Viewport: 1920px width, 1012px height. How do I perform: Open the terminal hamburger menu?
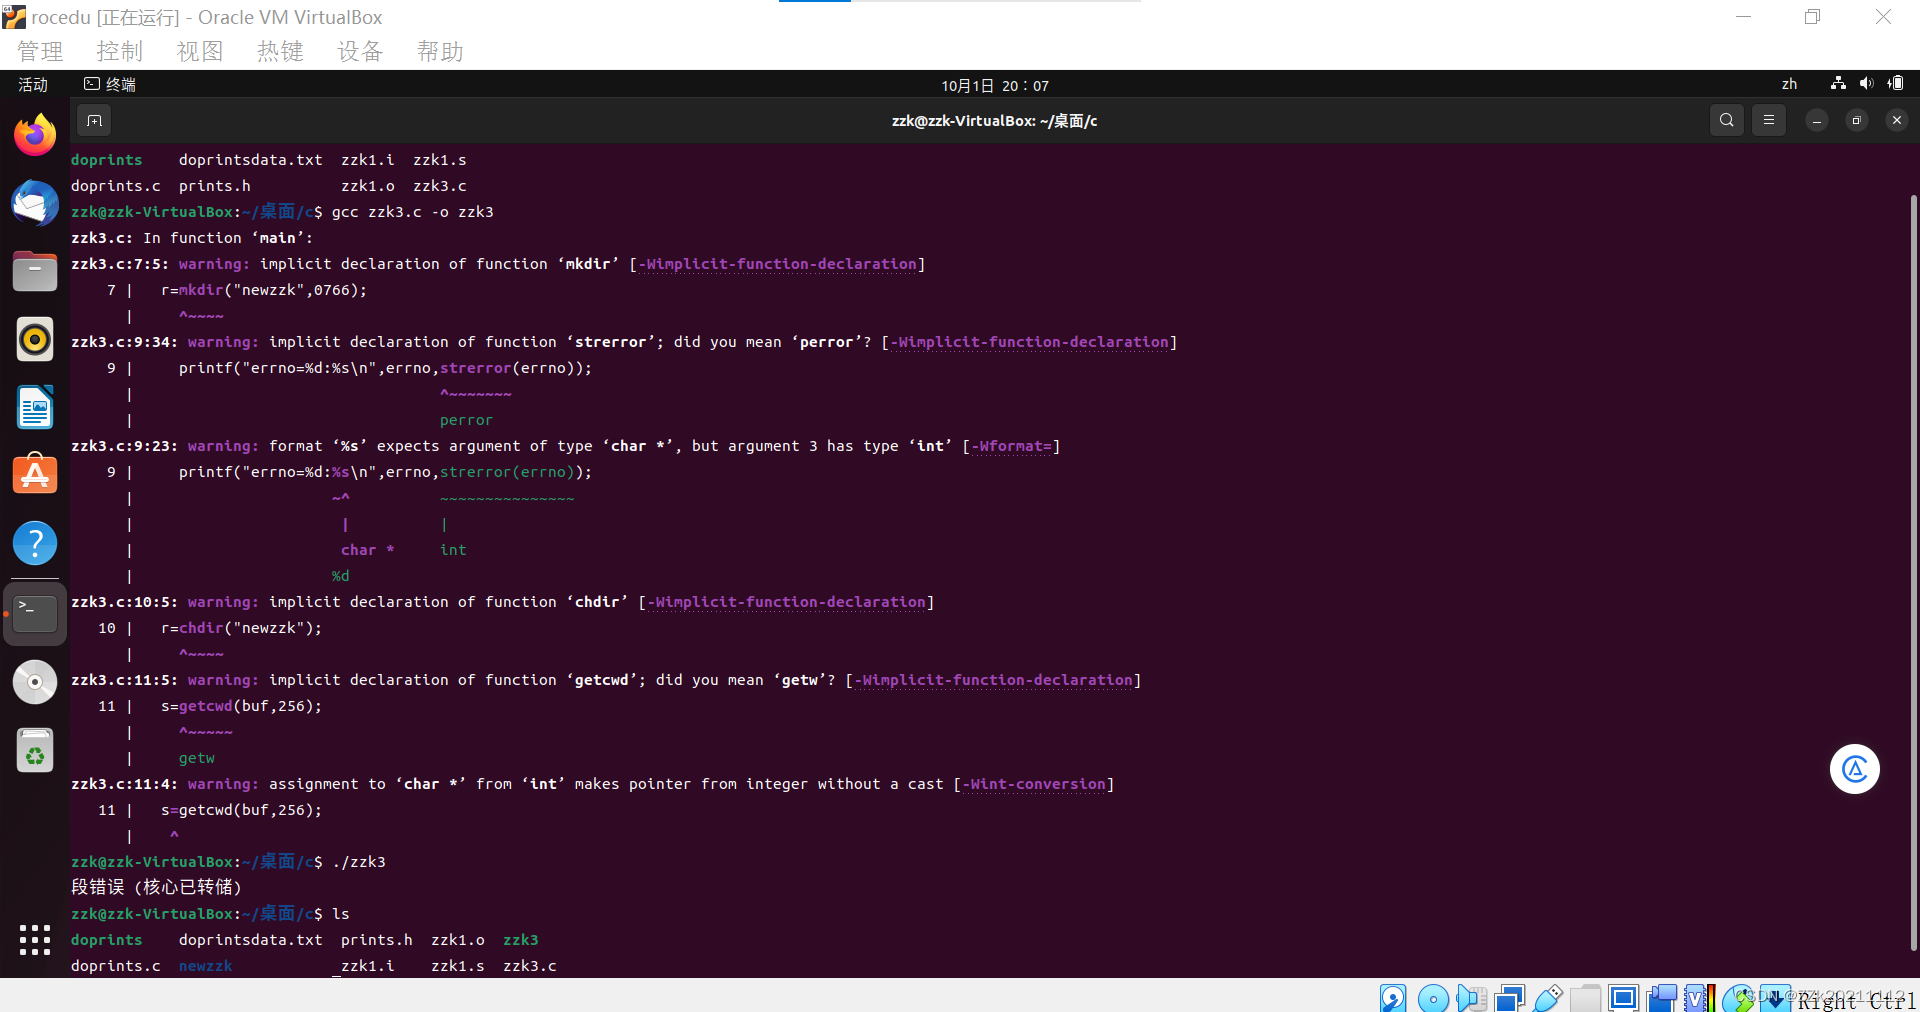click(1769, 120)
